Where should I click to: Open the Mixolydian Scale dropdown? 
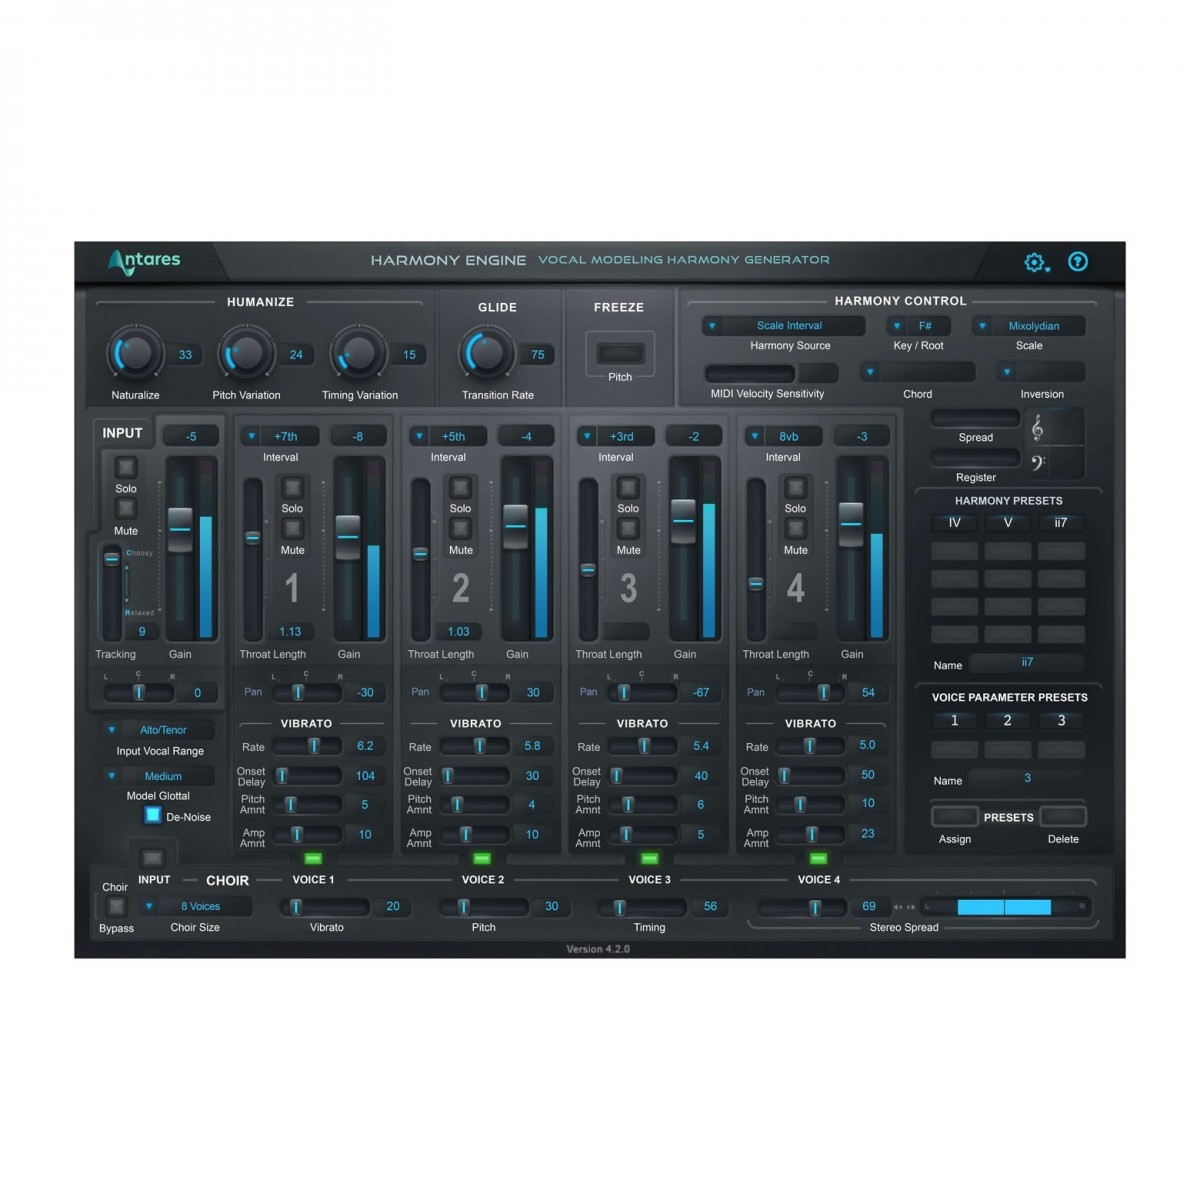coord(1029,326)
